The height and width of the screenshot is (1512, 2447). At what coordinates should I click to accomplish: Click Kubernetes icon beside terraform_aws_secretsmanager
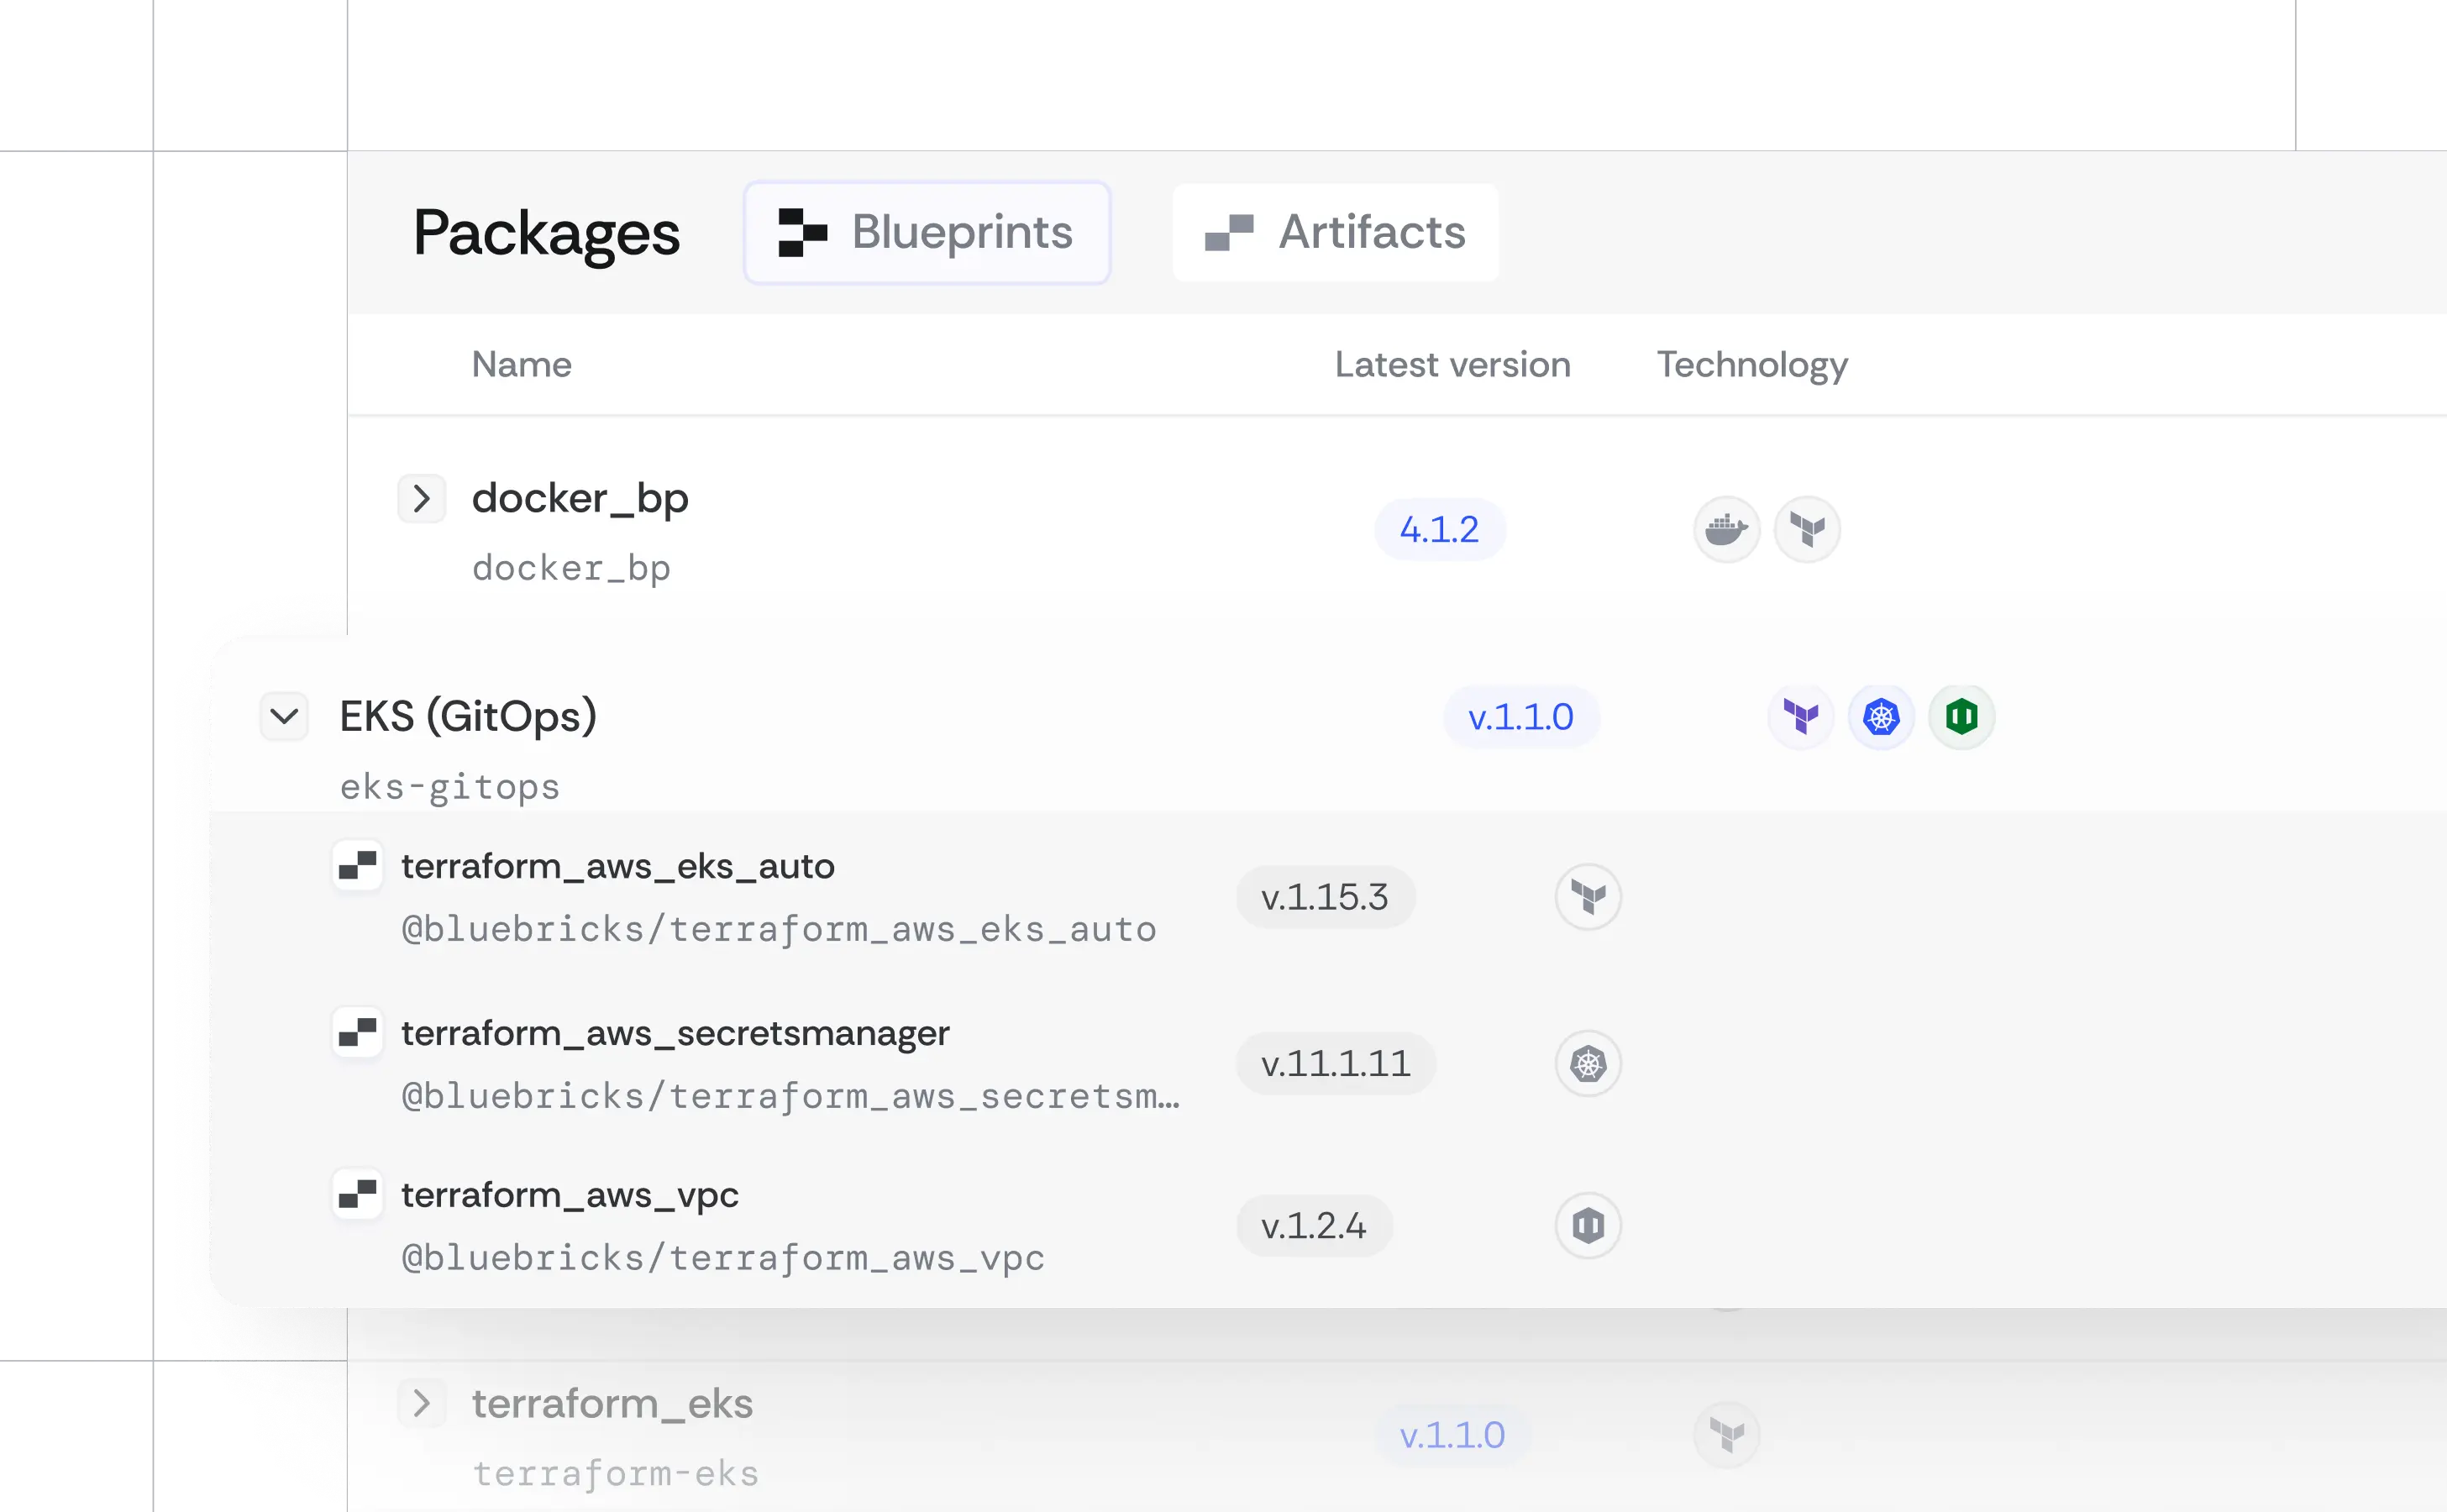(1587, 1063)
